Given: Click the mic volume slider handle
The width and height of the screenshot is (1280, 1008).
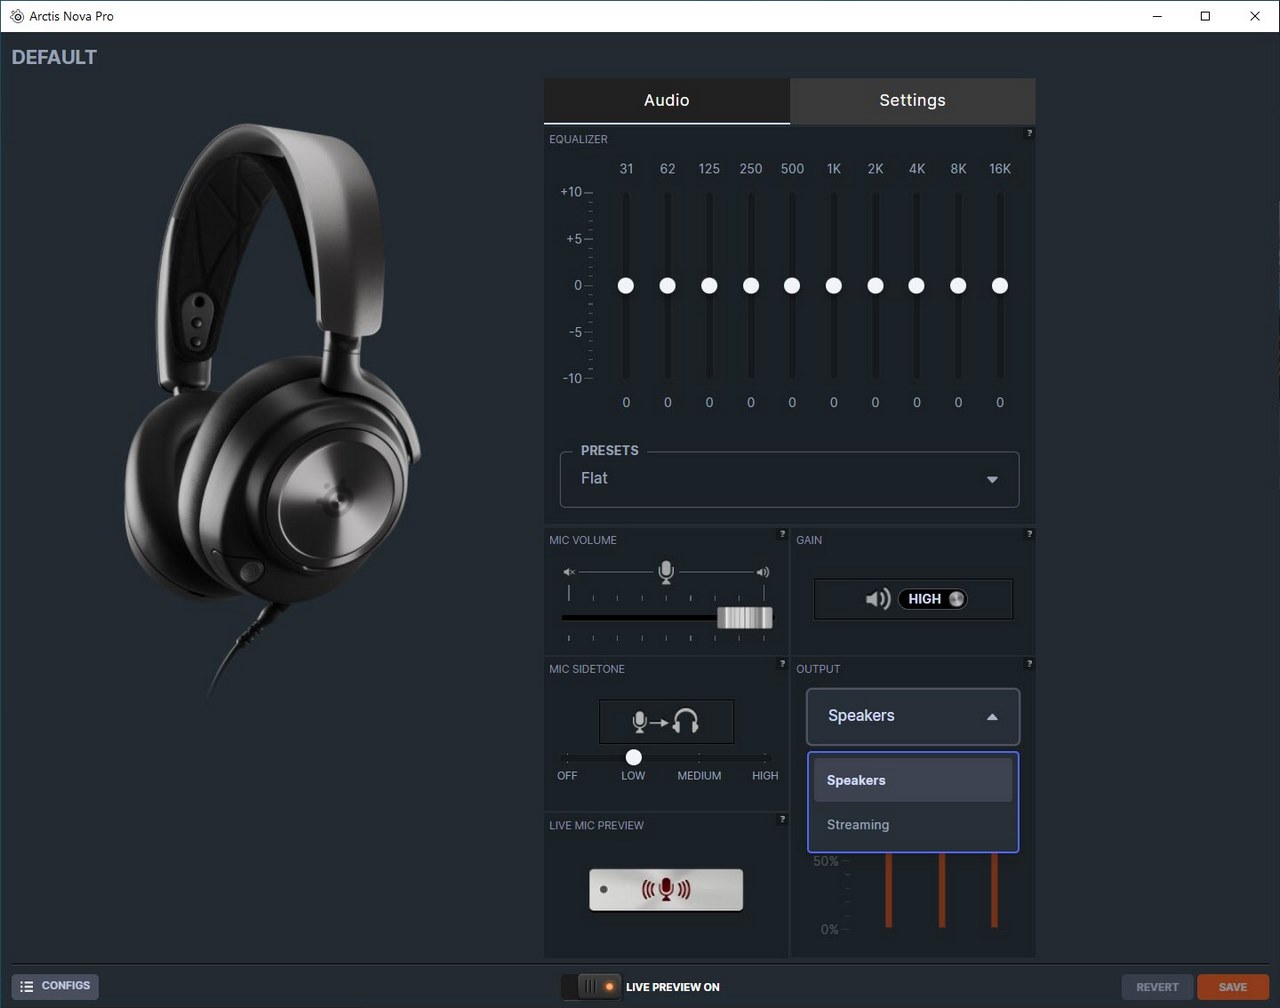Looking at the screenshot, I should click(745, 618).
